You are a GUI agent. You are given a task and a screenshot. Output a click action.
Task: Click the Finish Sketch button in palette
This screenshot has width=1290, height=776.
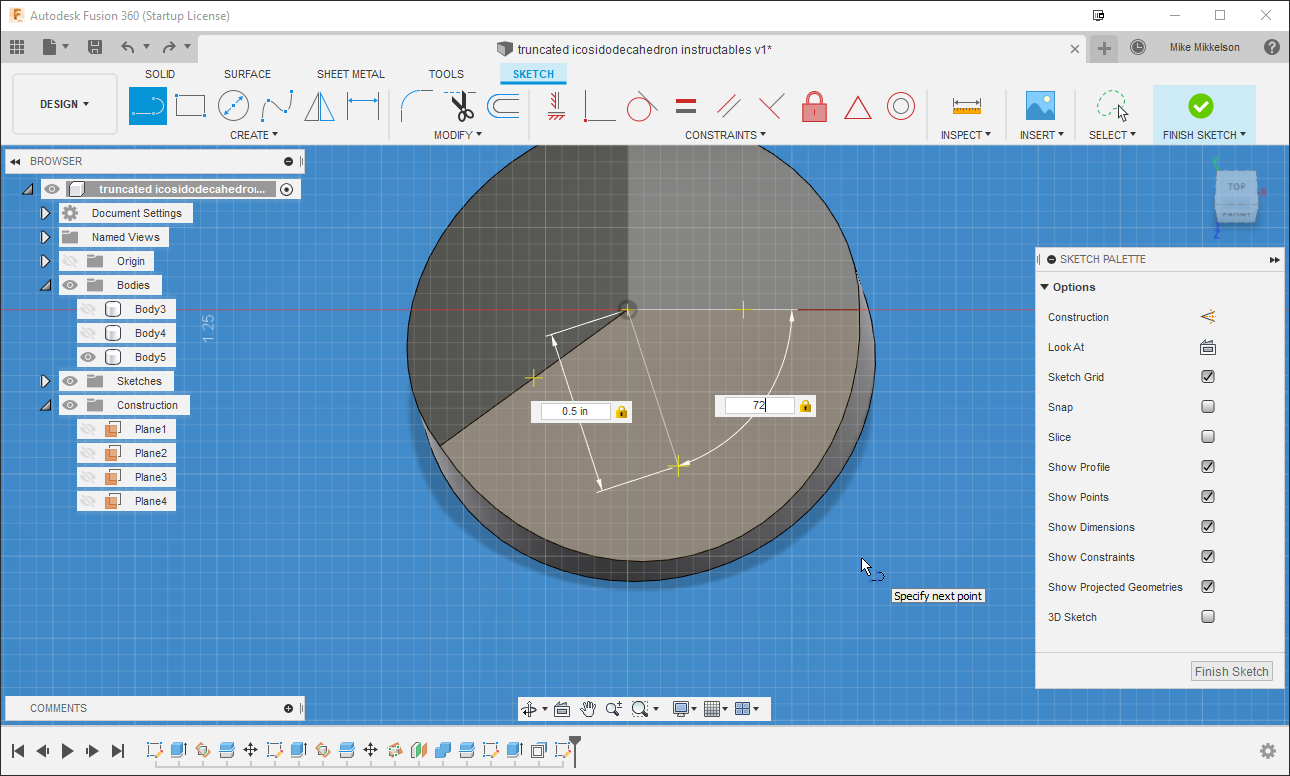coord(1231,671)
